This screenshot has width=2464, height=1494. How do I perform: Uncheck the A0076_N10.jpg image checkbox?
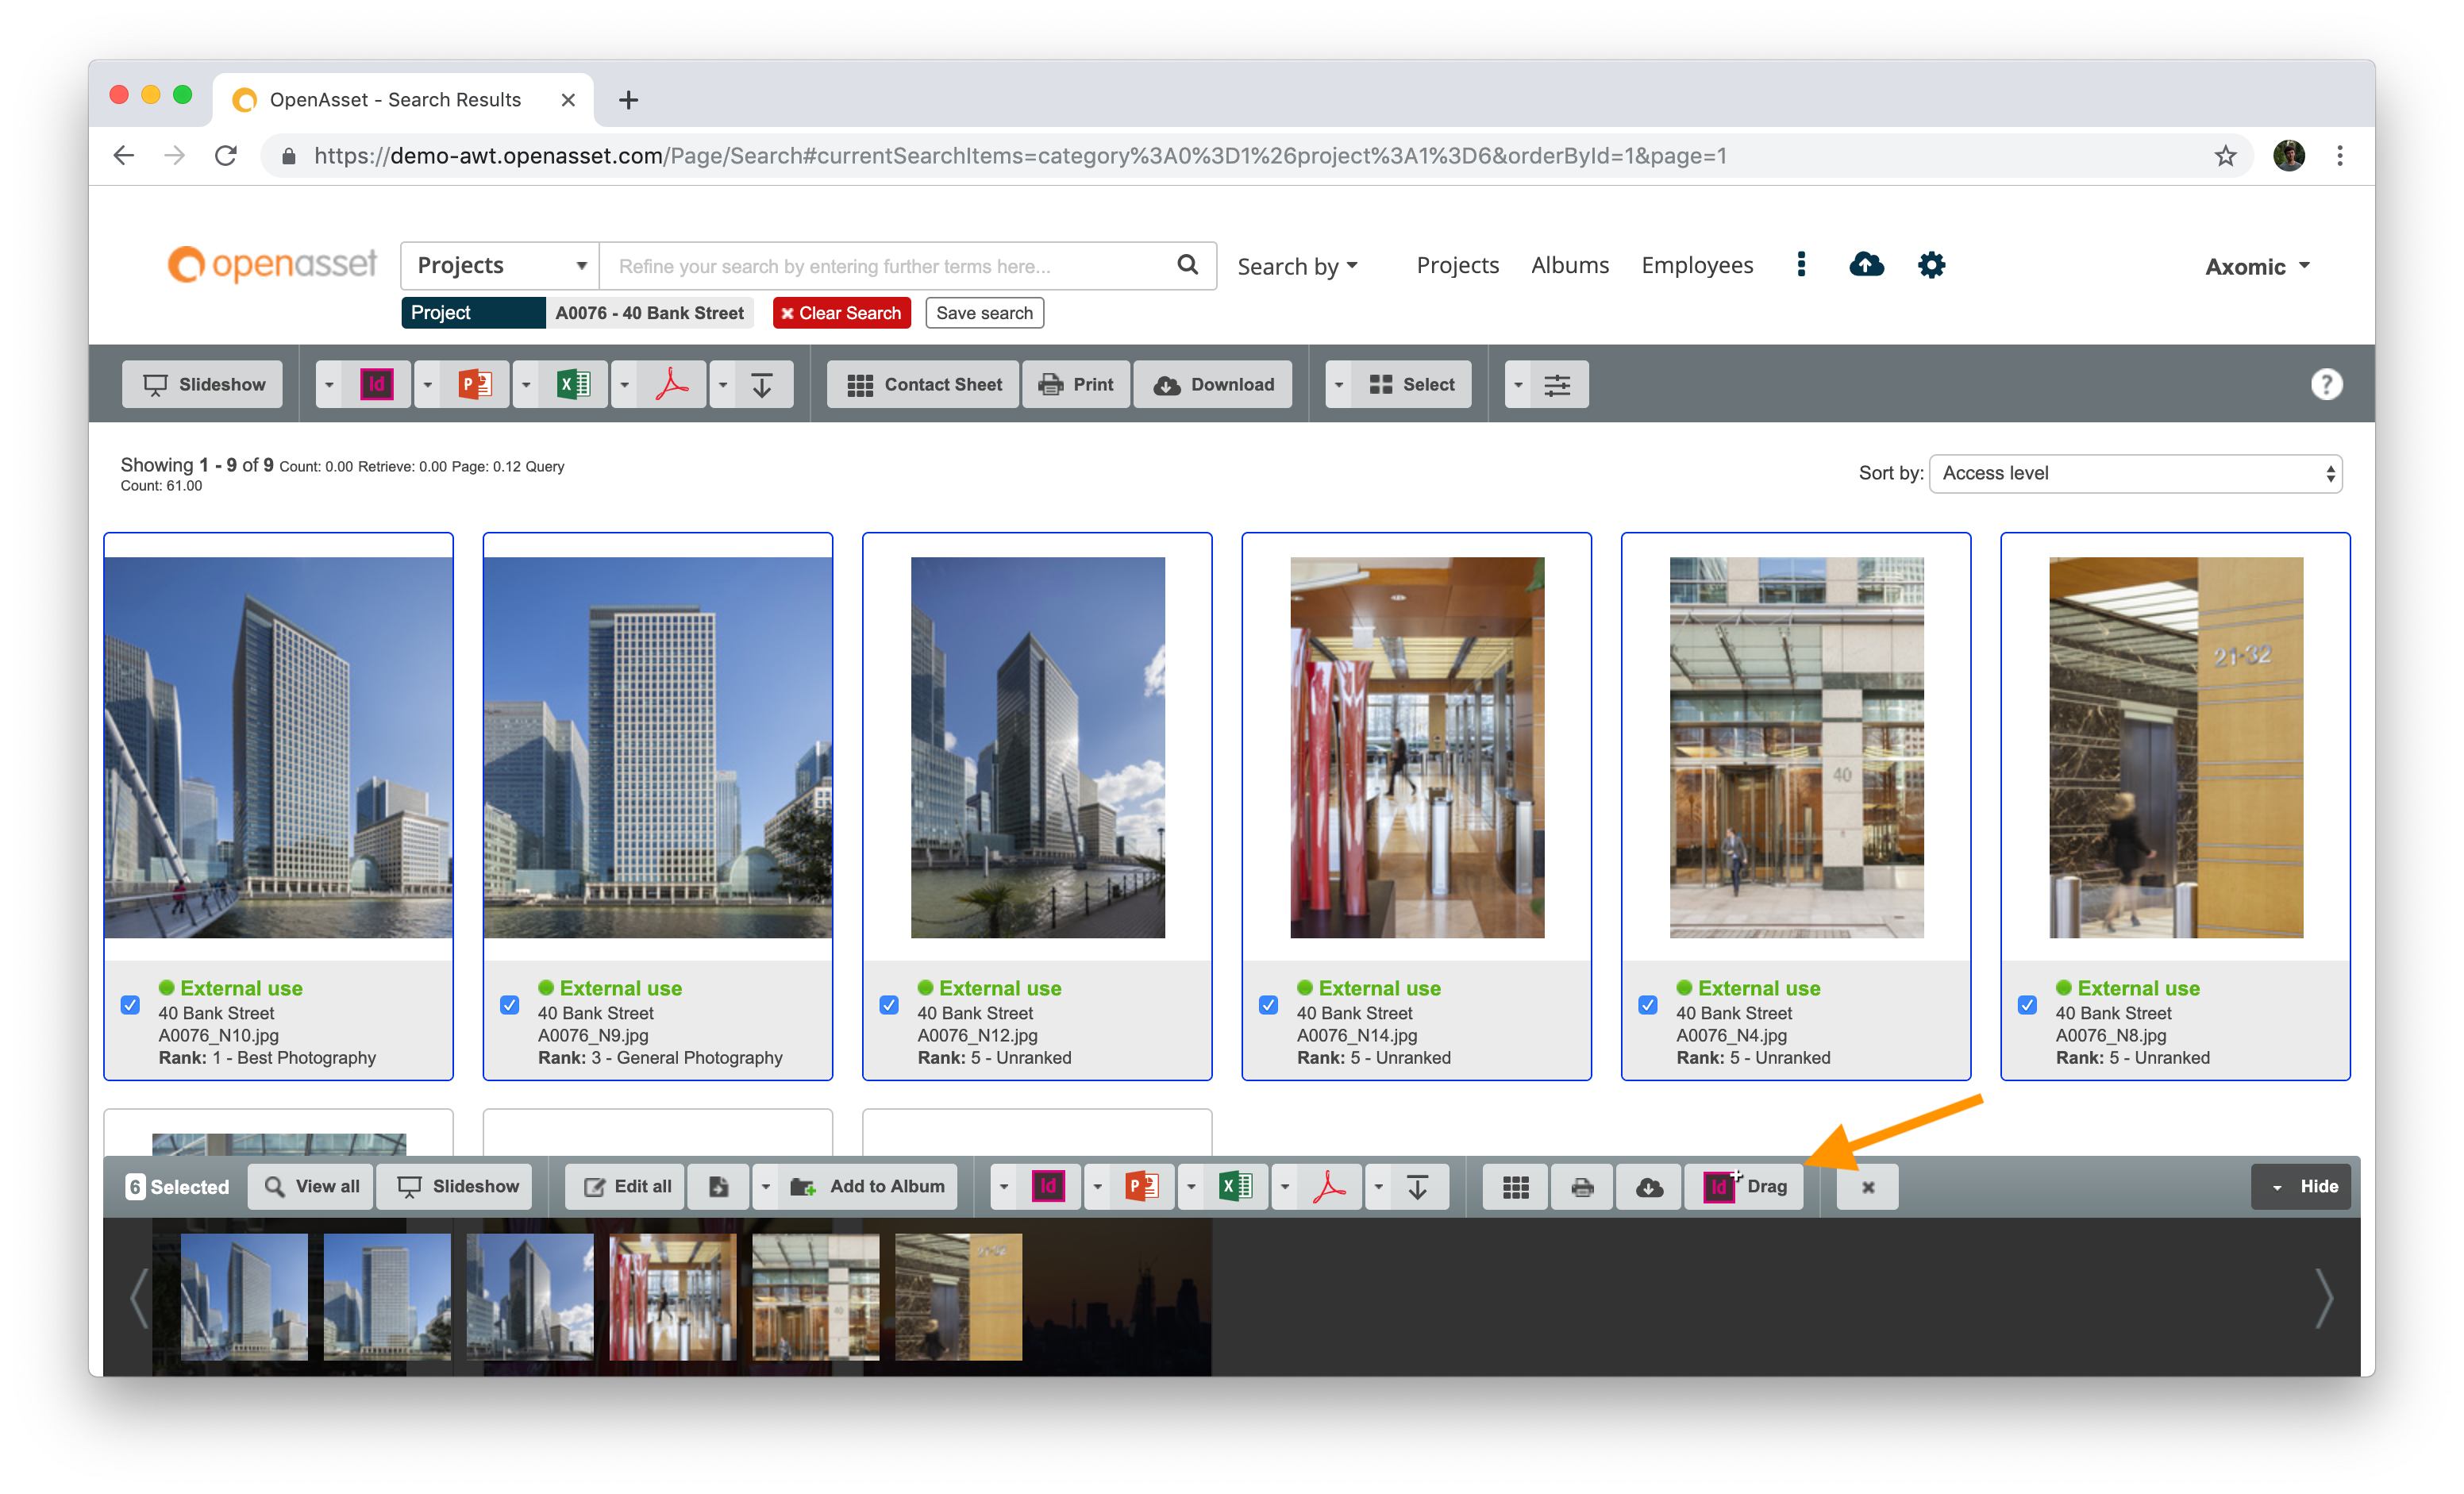pos(130,1005)
